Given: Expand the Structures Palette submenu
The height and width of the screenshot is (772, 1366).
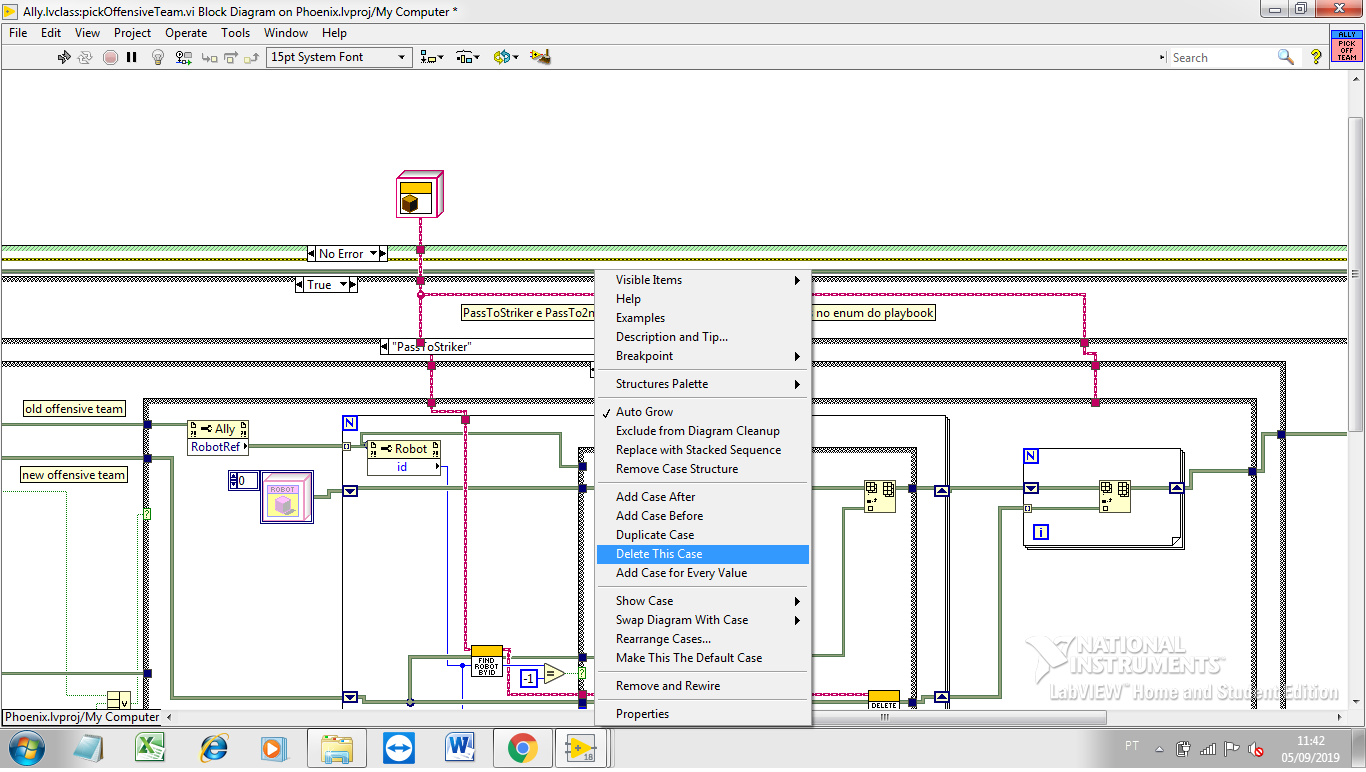Looking at the screenshot, I should pos(703,384).
